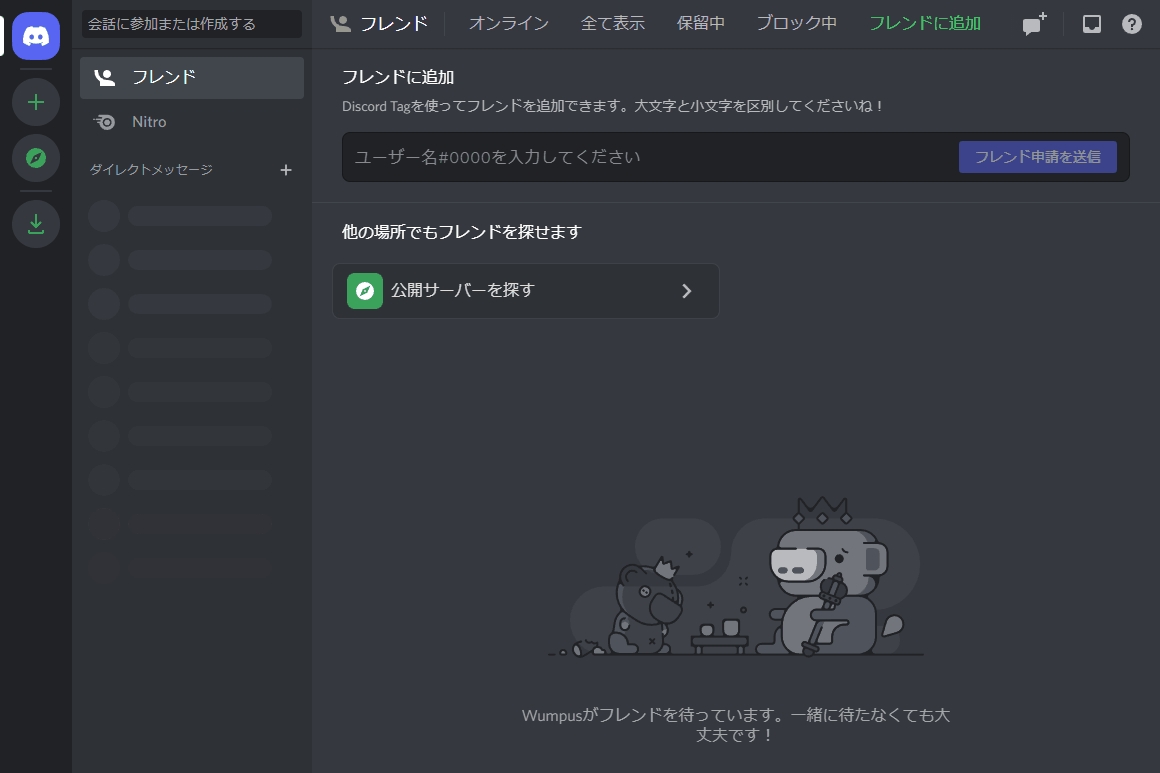The height and width of the screenshot is (773, 1160).
Task: Open the Discord home icon
Action: [x=36, y=36]
